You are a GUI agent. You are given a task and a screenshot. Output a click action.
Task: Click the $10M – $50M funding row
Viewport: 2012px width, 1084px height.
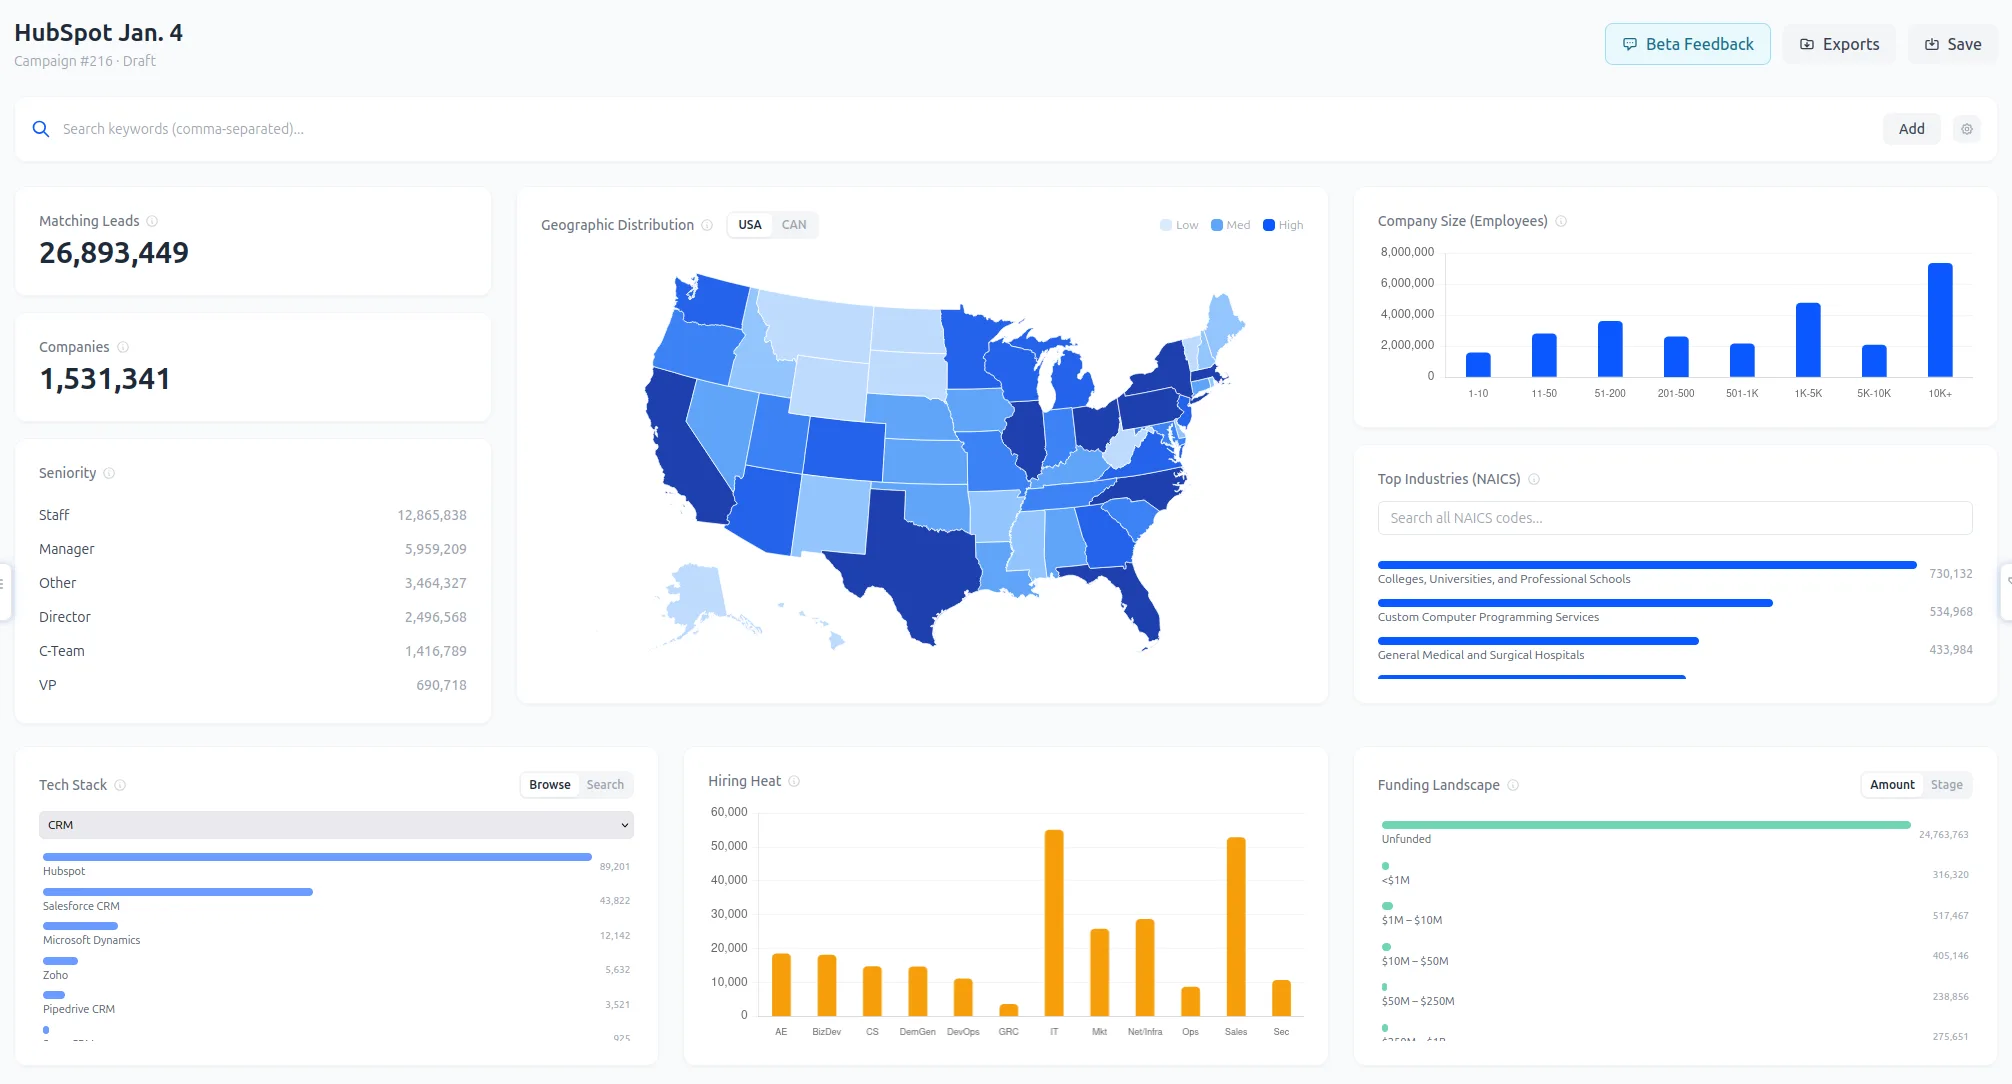tap(1675, 955)
